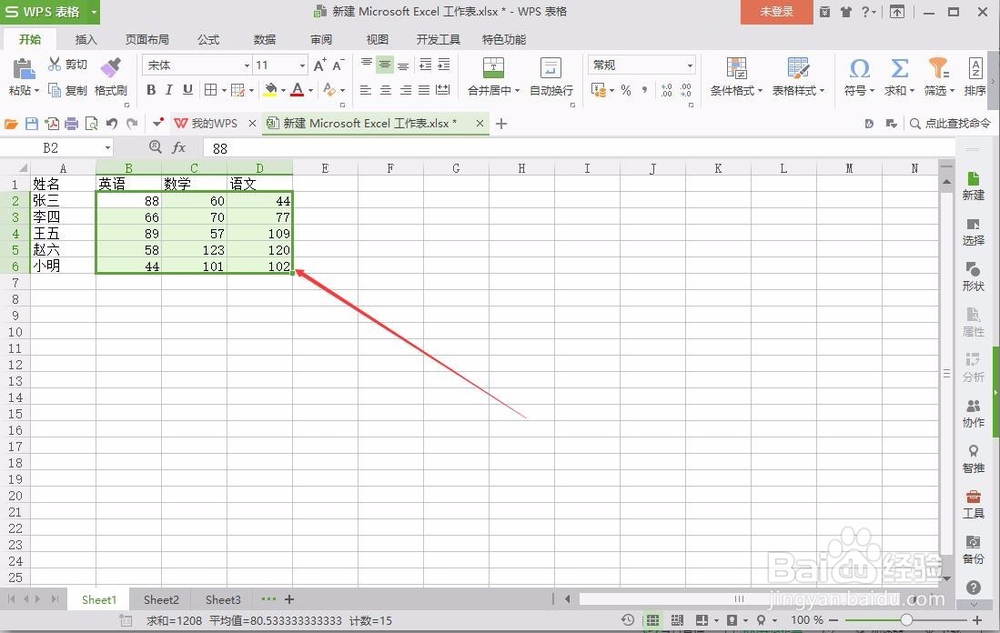Add a new sheet with the plus button
This screenshot has width=1000, height=633.
(x=289, y=599)
